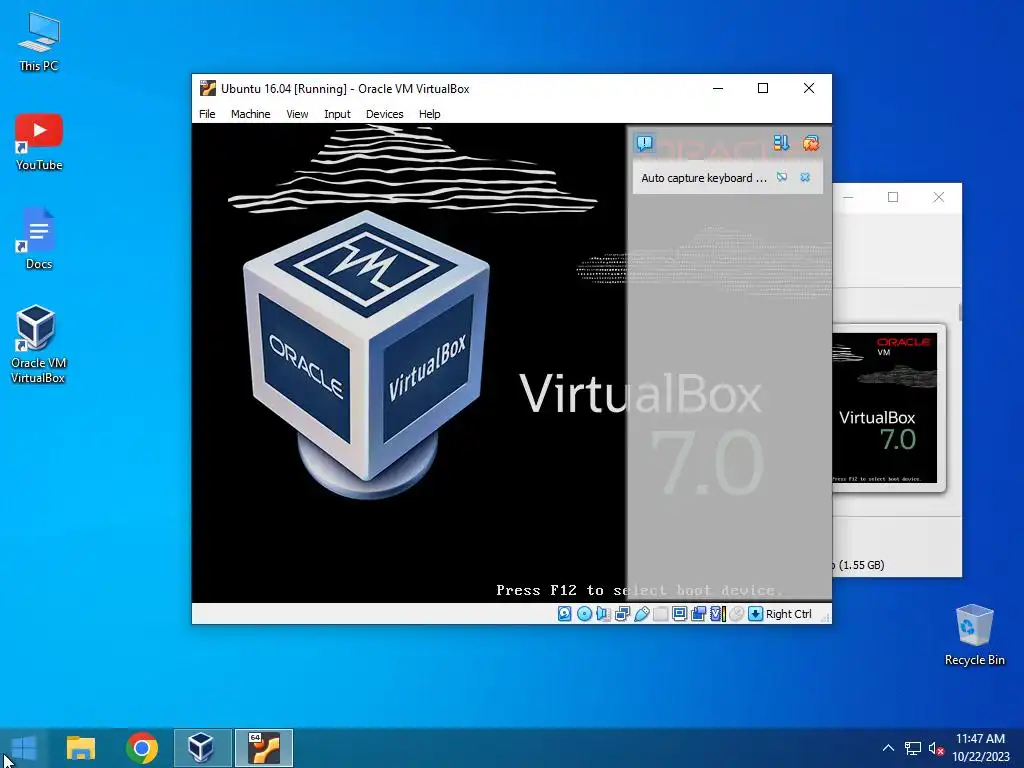1024x768 pixels.
Task: Open the Machine menu
Action: [250, 114]
